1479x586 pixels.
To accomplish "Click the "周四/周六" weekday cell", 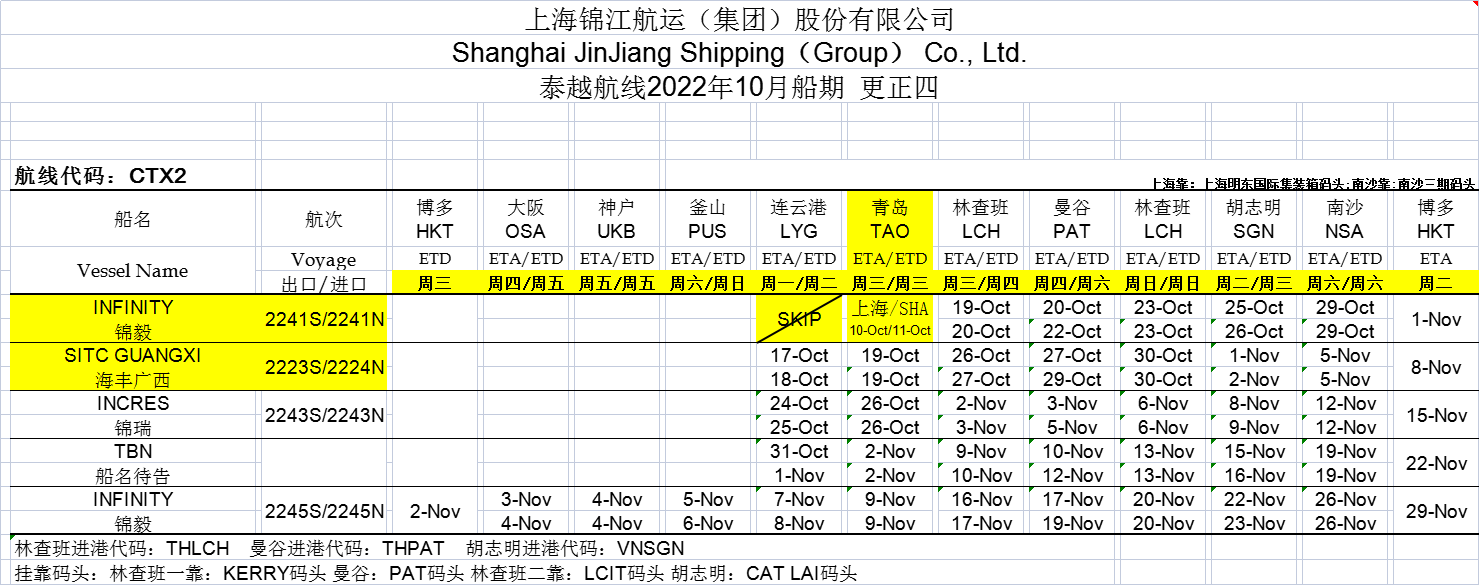I will [1072, 283].
